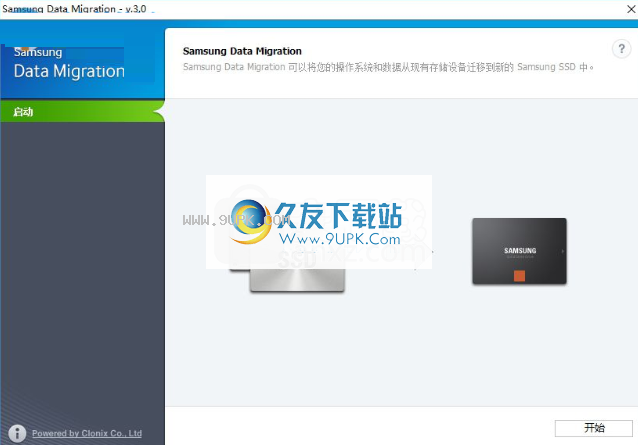This screenshot has width=638, height=445.
Task: Click the gray description sentence under the heading
Action: [388, 67]
